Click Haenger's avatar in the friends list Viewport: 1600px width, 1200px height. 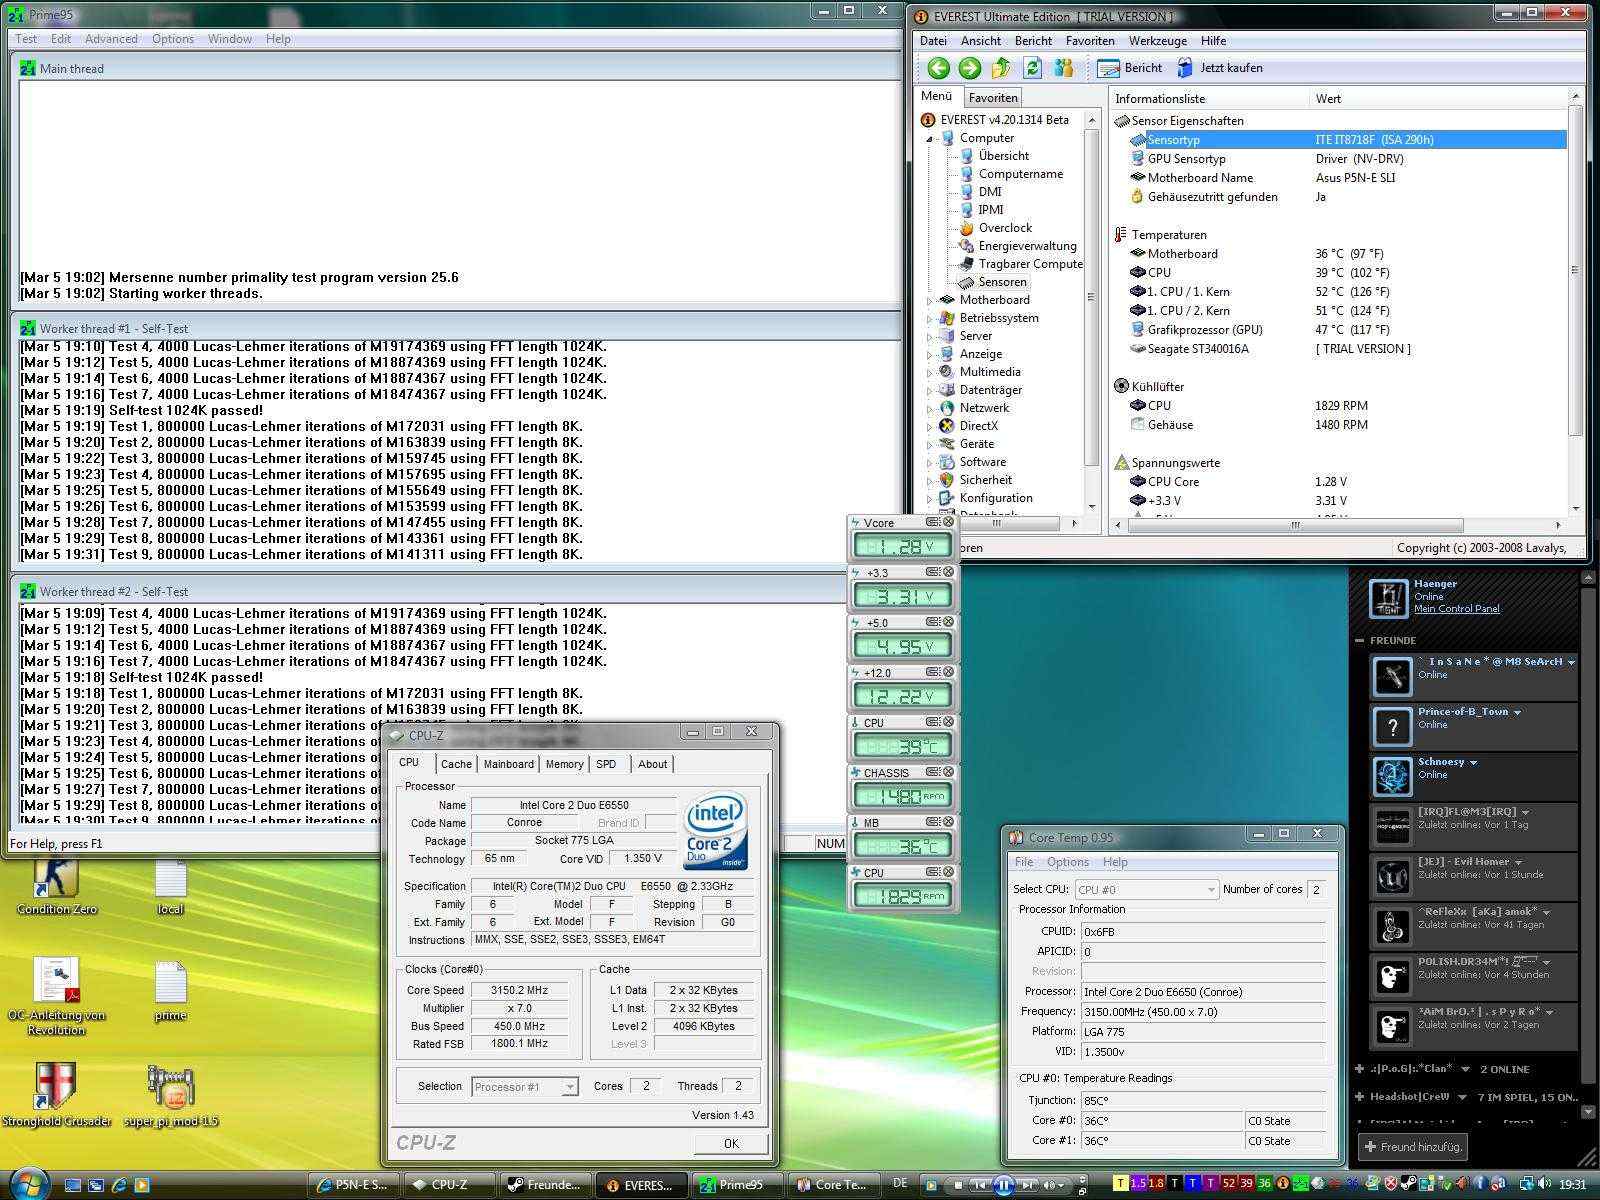(x=1388, y=598)
